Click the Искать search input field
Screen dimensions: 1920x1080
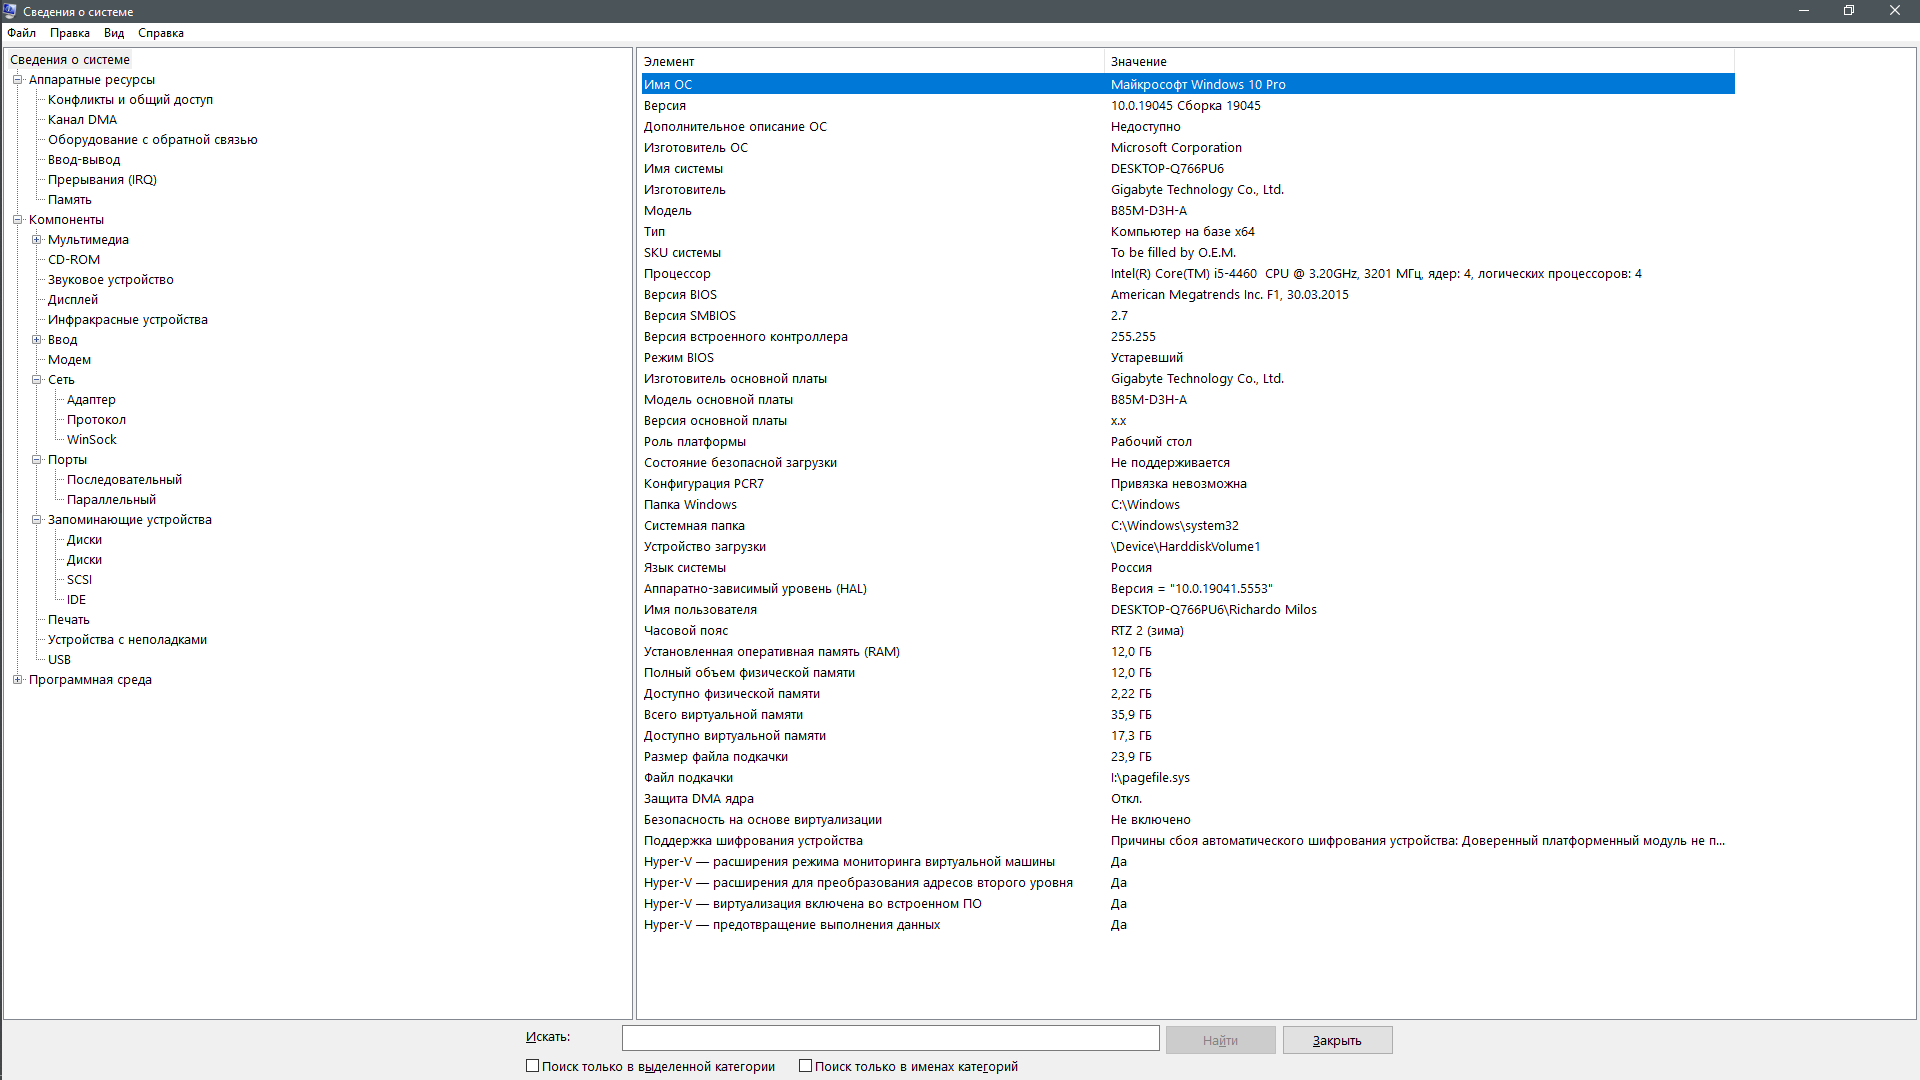(x=890, y=1038)
